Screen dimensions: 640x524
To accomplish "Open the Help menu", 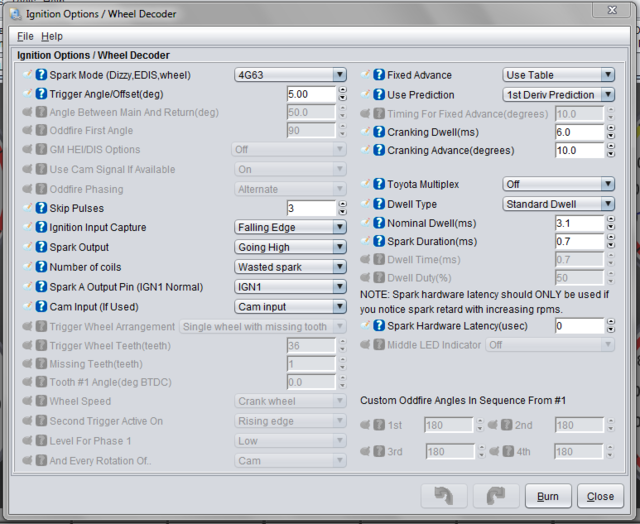I will coord(52,36).
